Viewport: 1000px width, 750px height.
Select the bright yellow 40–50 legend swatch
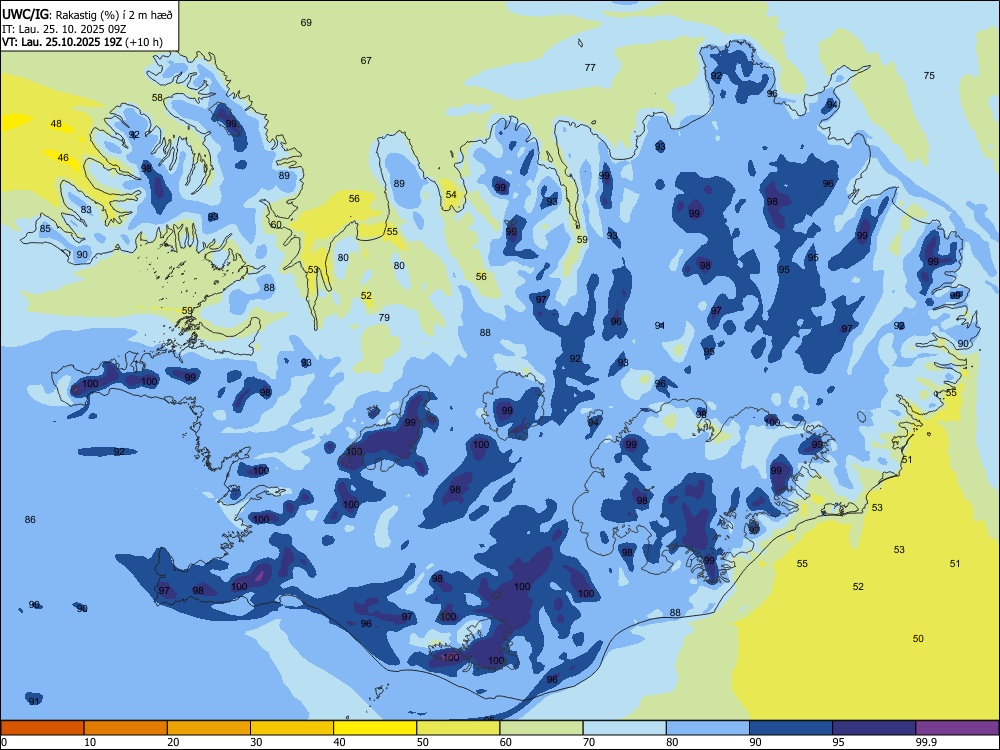pos(375,728)
